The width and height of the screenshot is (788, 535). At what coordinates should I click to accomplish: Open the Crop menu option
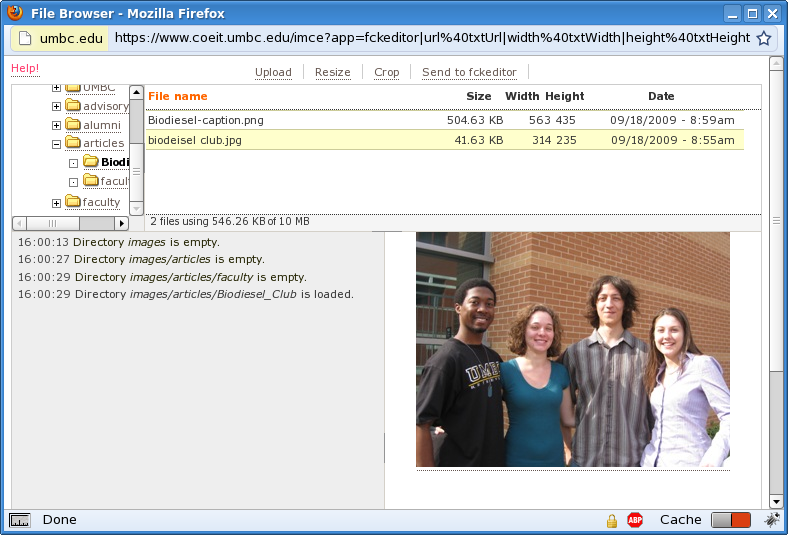pyautogui.click(x=386, y=72)
